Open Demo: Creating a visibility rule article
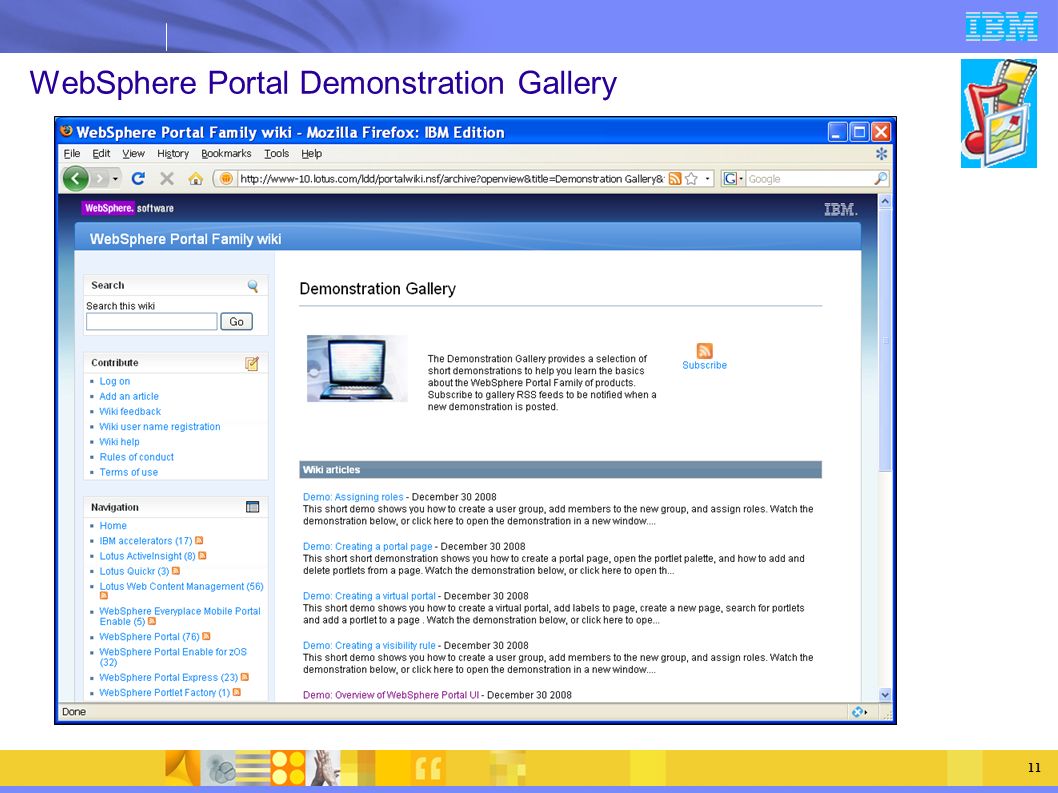This screenshot has width=1058, height=793. (369, 645)
